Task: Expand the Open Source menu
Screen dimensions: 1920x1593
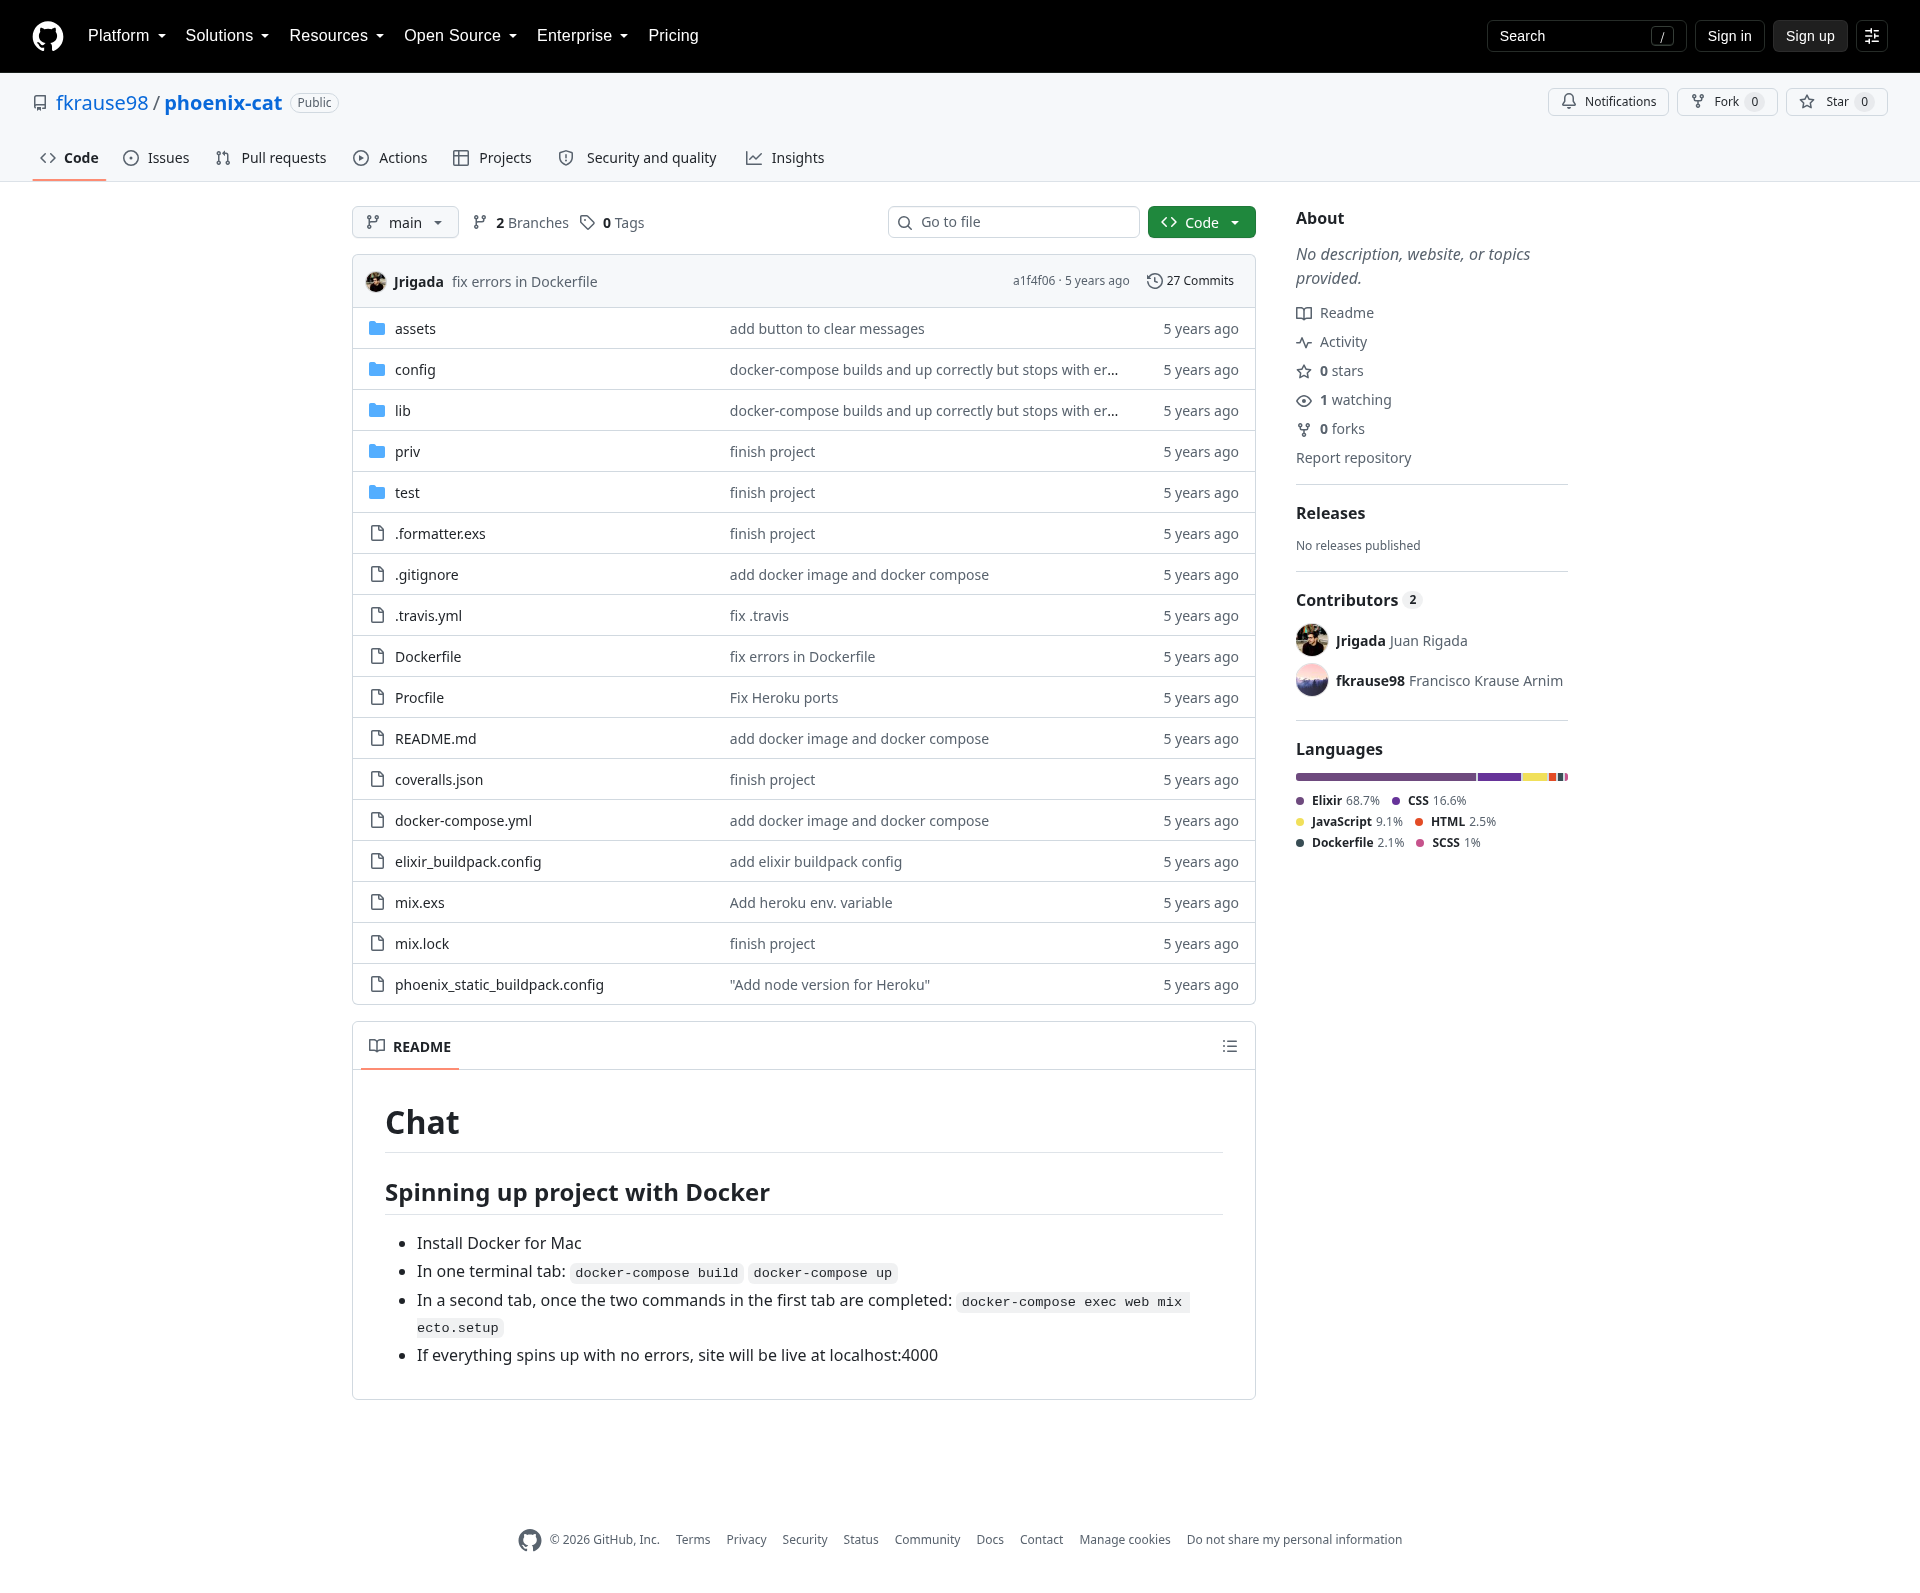Action: pos(461,36)
